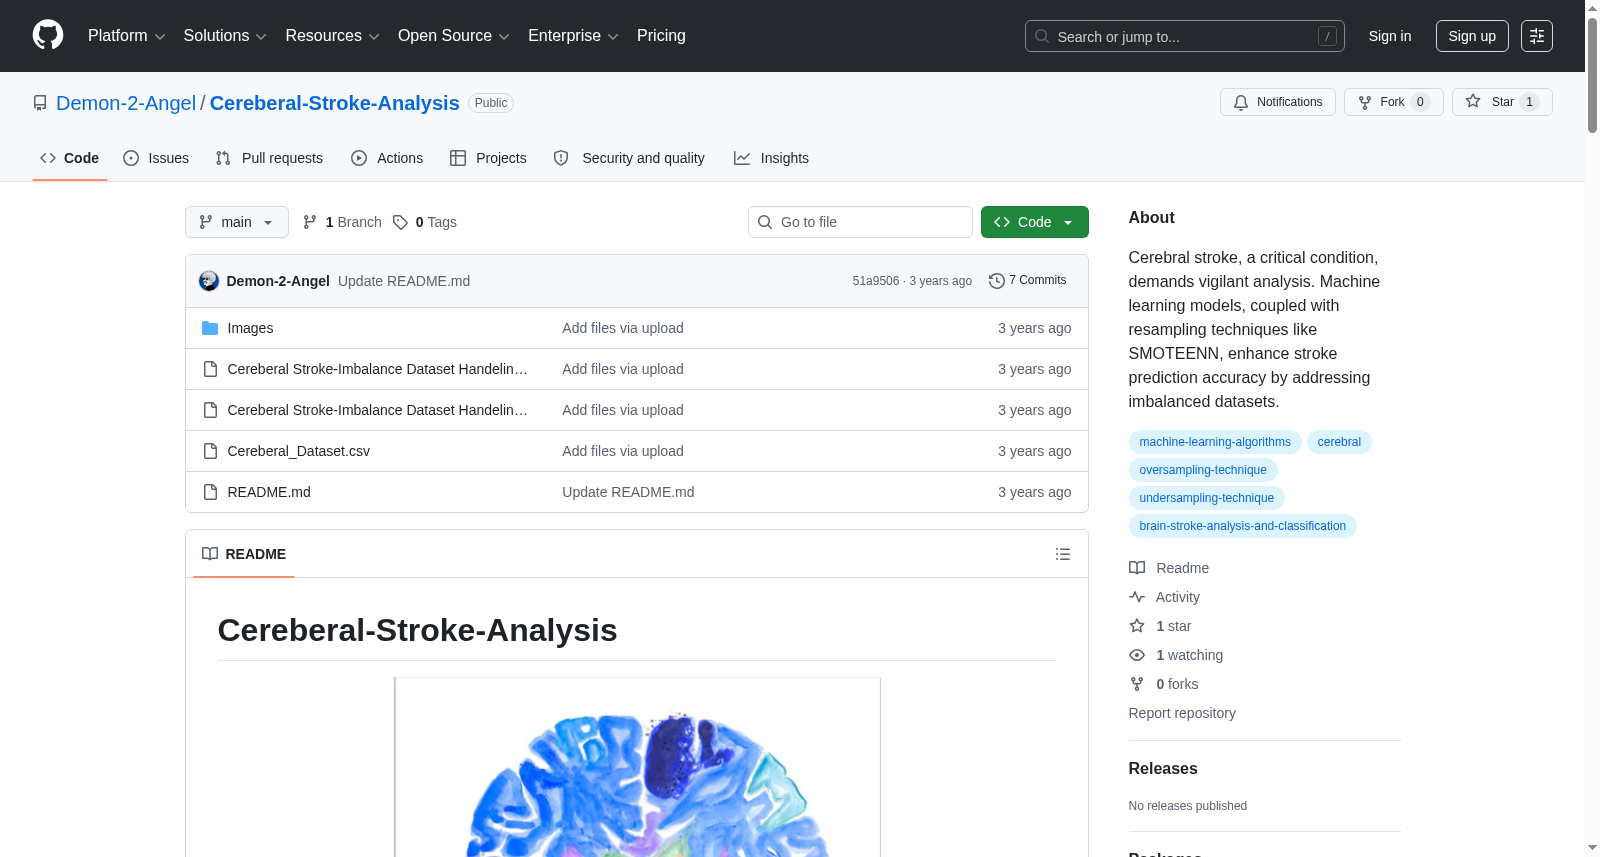Screen dimensions: 1600x857
Task: Click the Readme book icon in About sidebar
Action: [x=1137, y=568]
